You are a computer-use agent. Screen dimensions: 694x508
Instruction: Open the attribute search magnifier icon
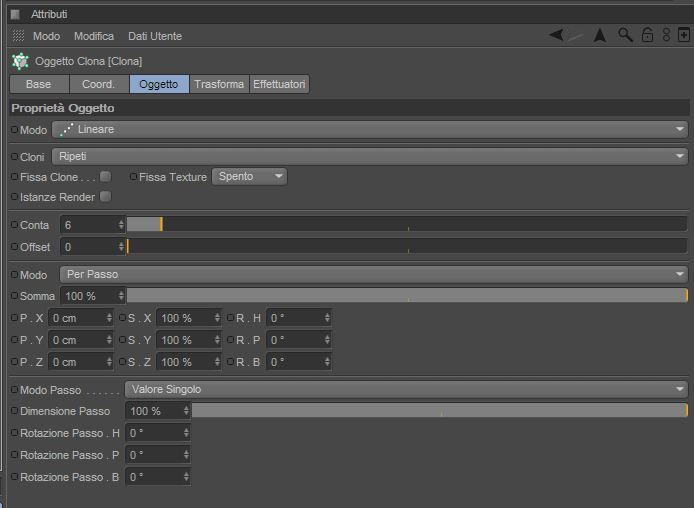point(625,35)
